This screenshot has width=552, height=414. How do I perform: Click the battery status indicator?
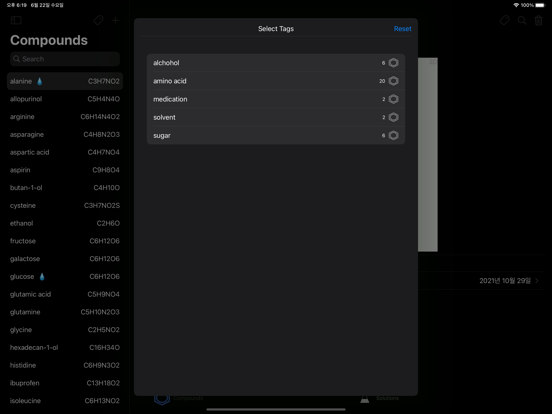point(540,5)
